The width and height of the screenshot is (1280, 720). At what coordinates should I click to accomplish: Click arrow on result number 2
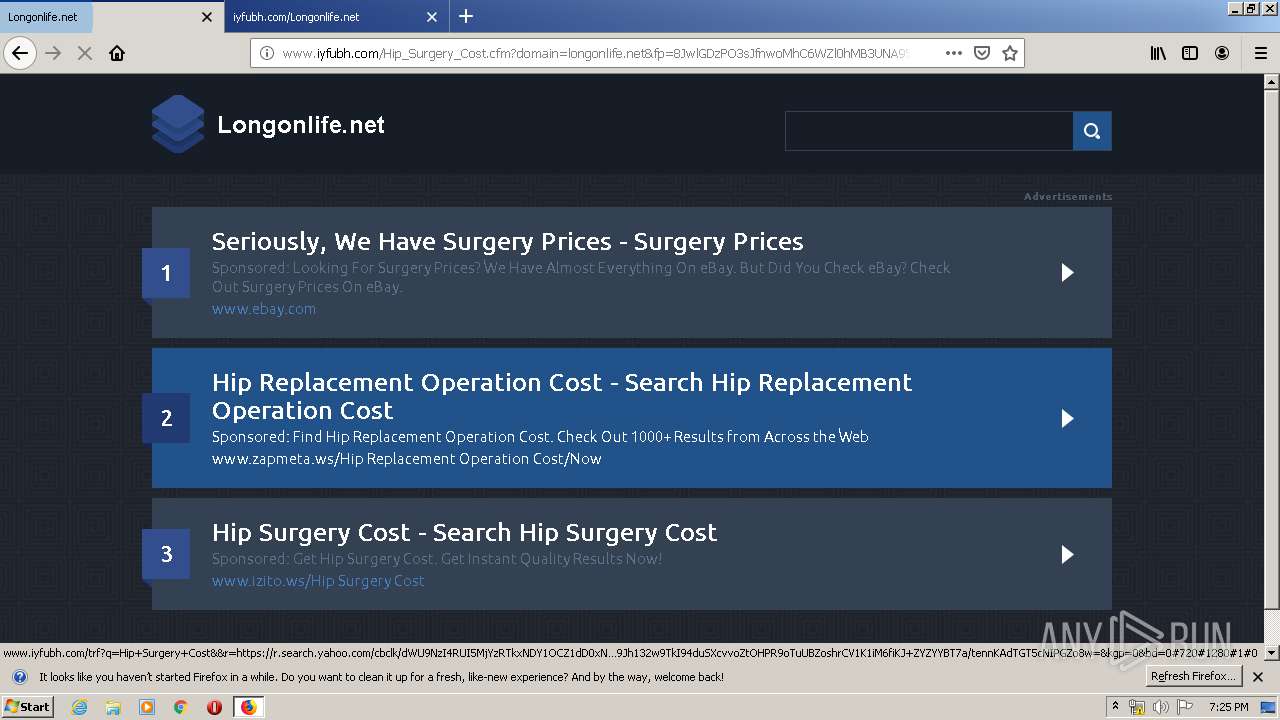point(1067,418)
